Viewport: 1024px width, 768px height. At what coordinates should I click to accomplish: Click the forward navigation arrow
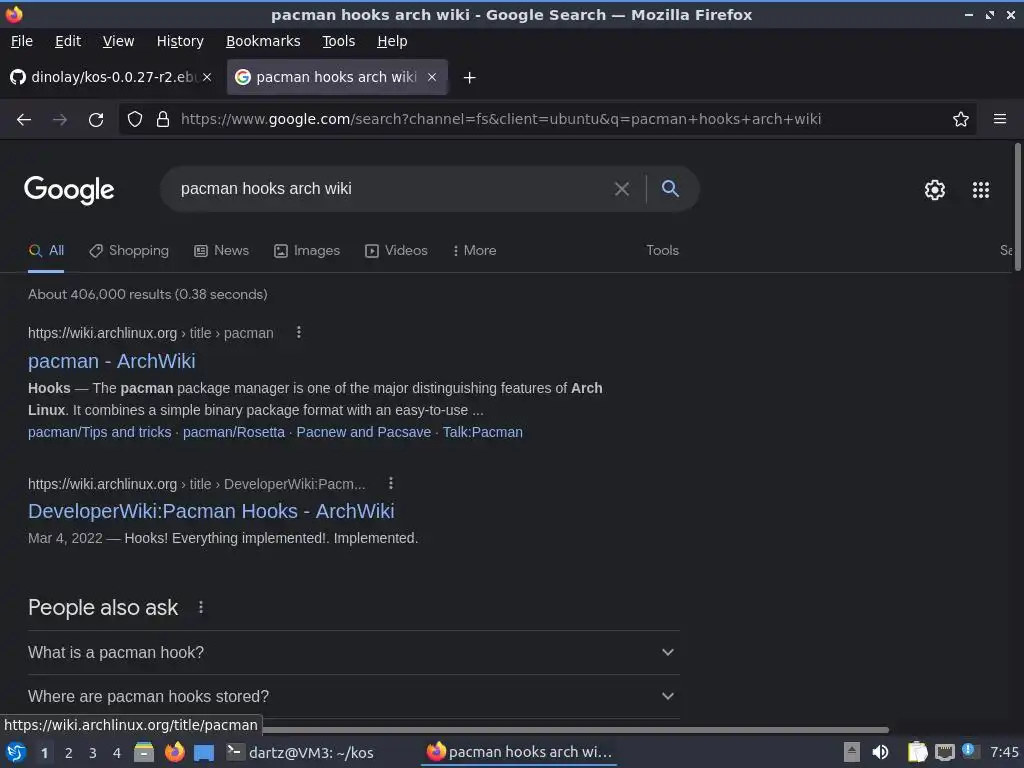click(x=59, y=120)
